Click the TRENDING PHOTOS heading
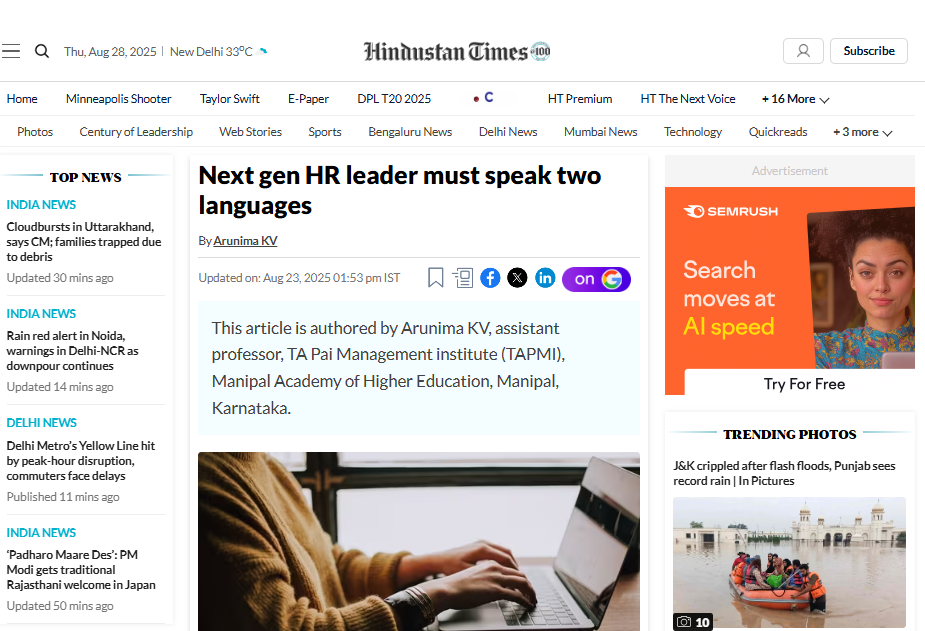The height and width of the screenshot is (631, 925). click(789, 435)
